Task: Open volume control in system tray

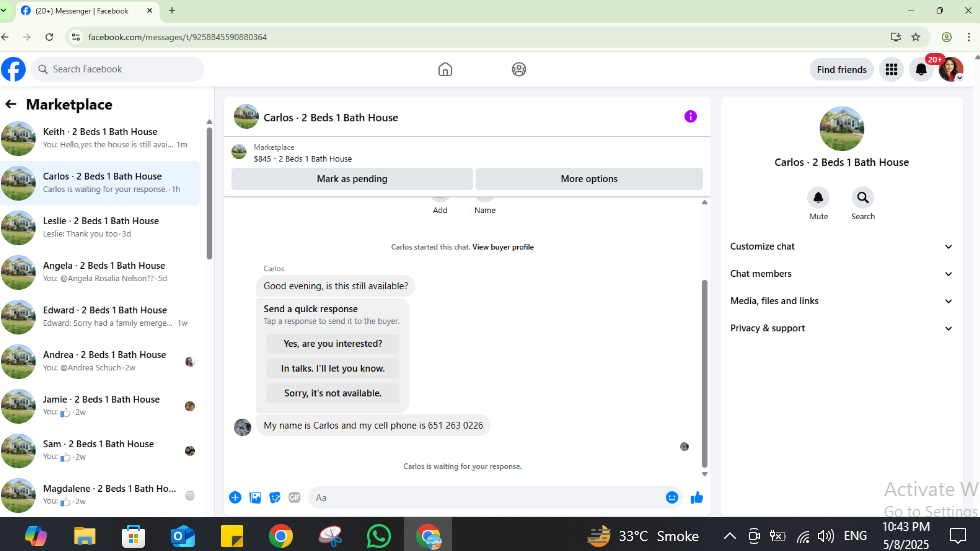Action: click(826, 536)
